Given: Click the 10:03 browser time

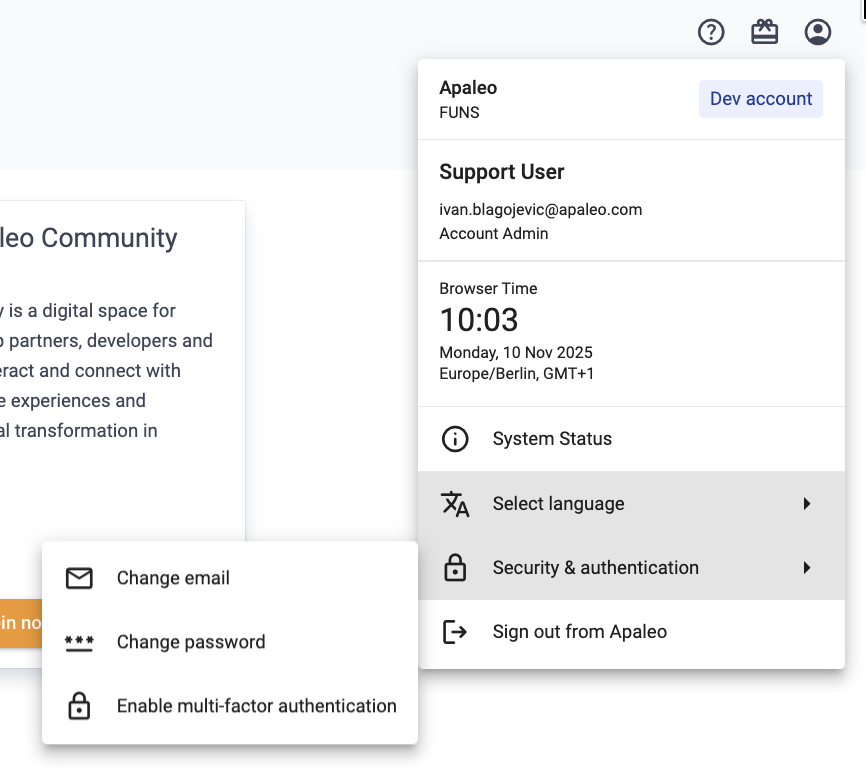Looking at the screenshot, I should coord(479,320).
